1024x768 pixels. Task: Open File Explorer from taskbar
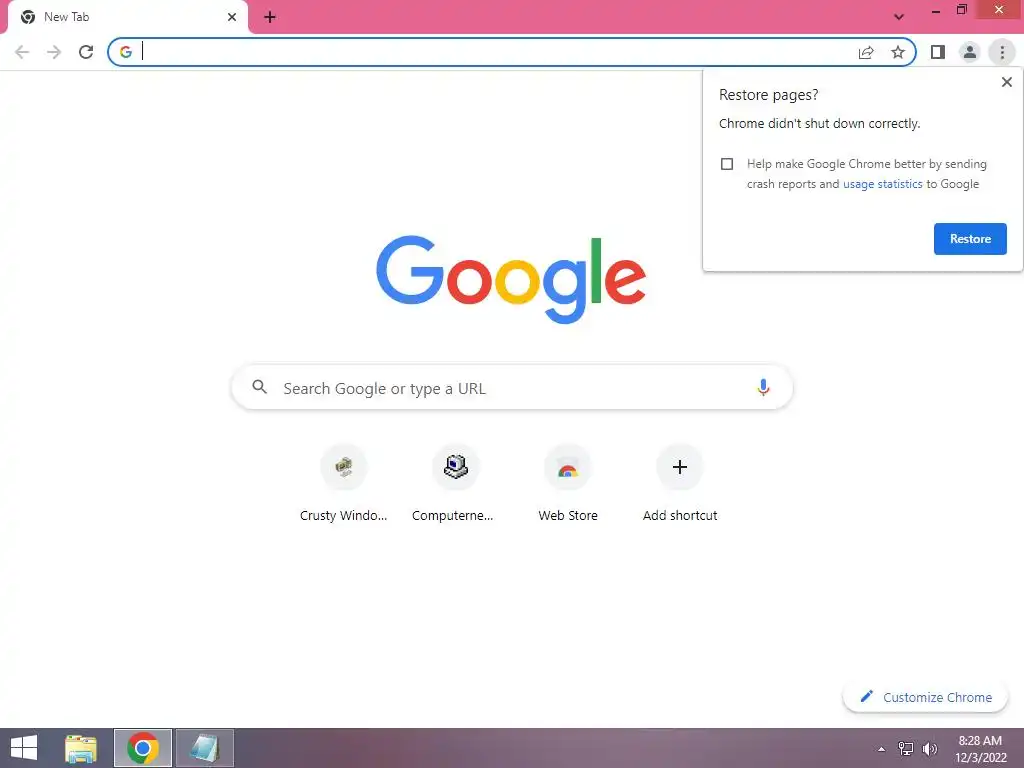click(x=81, y=748)
